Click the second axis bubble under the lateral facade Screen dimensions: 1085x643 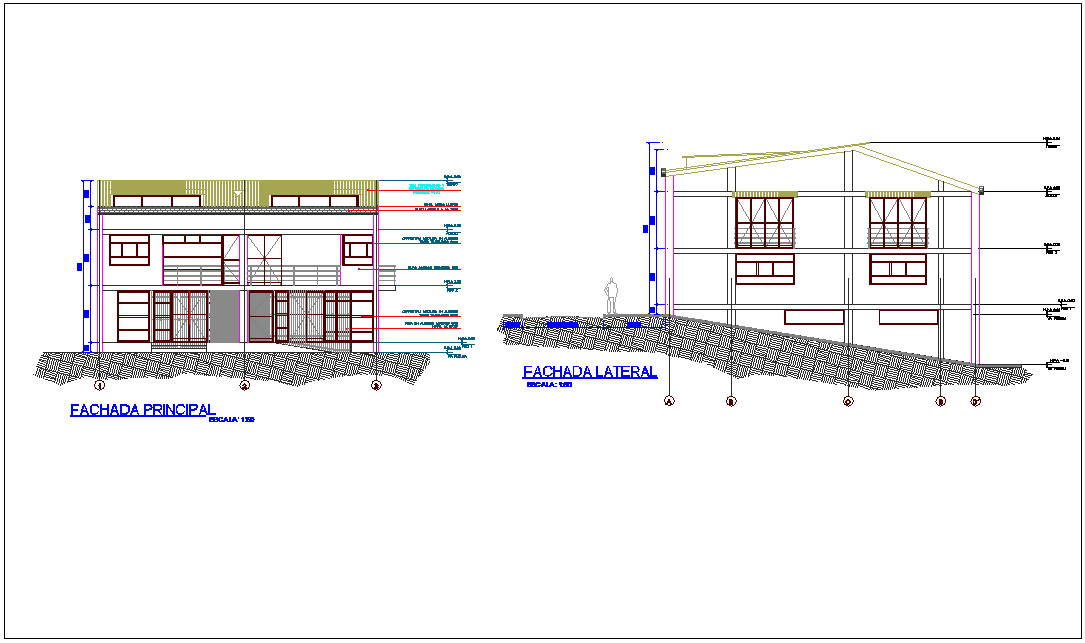731,400
